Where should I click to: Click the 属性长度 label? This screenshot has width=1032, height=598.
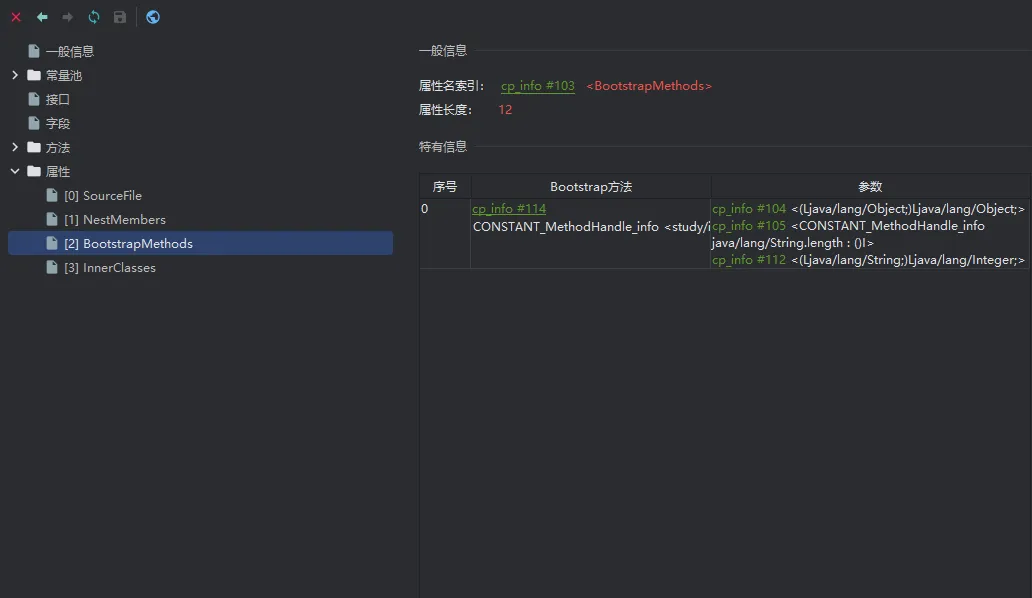tap(445, 110)
